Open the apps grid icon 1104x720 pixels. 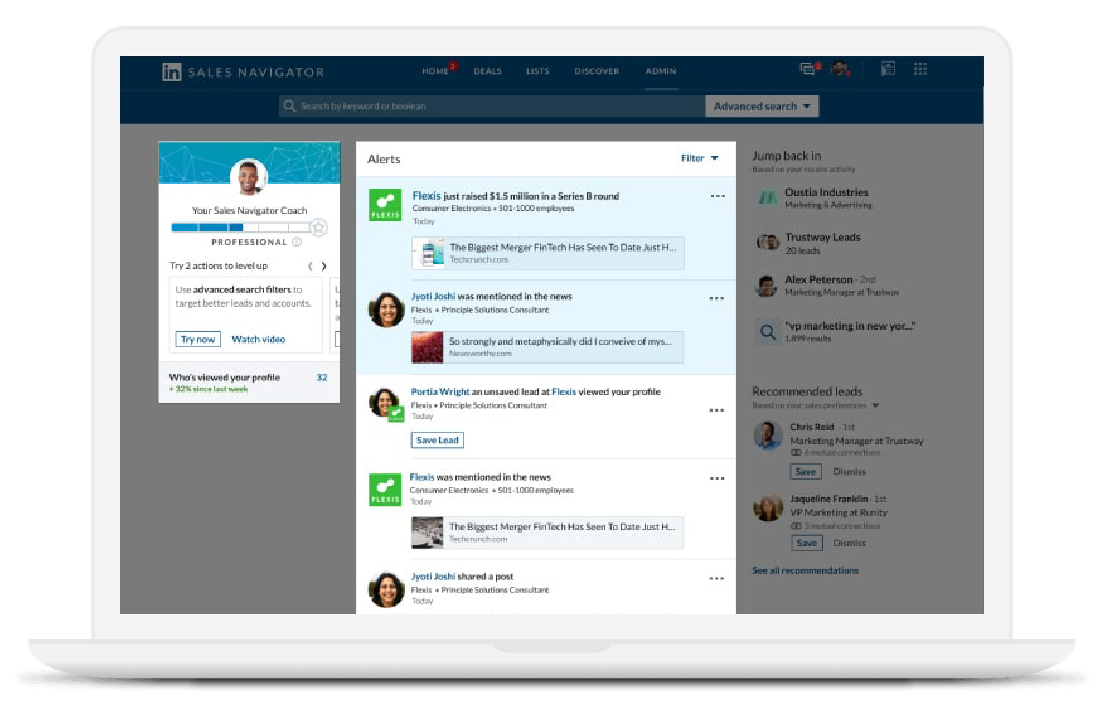(920, 68)
